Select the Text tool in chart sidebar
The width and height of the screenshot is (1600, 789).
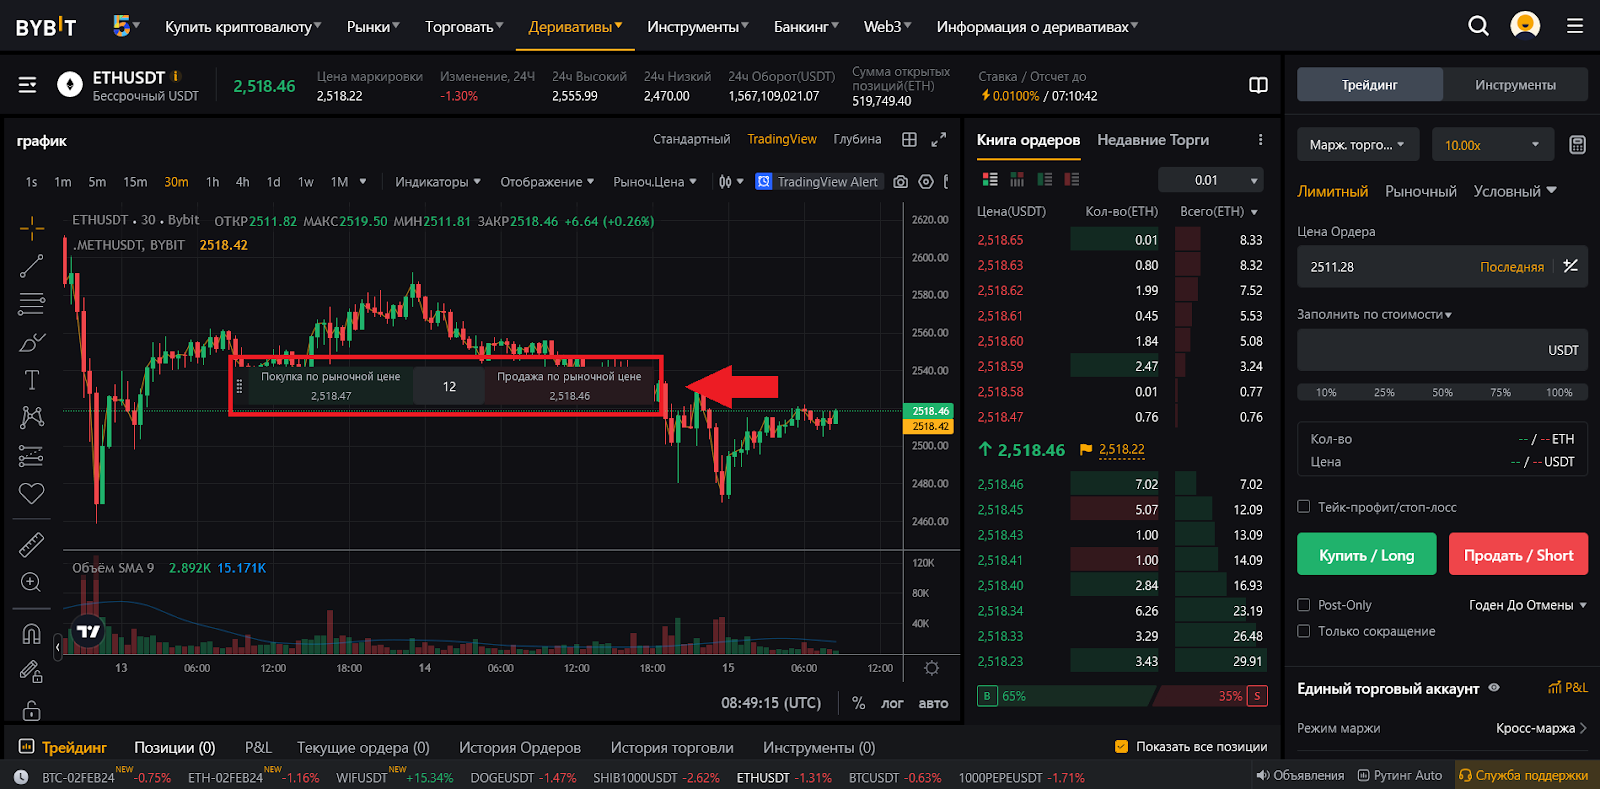pyautogui.click(x=31, y=380)
